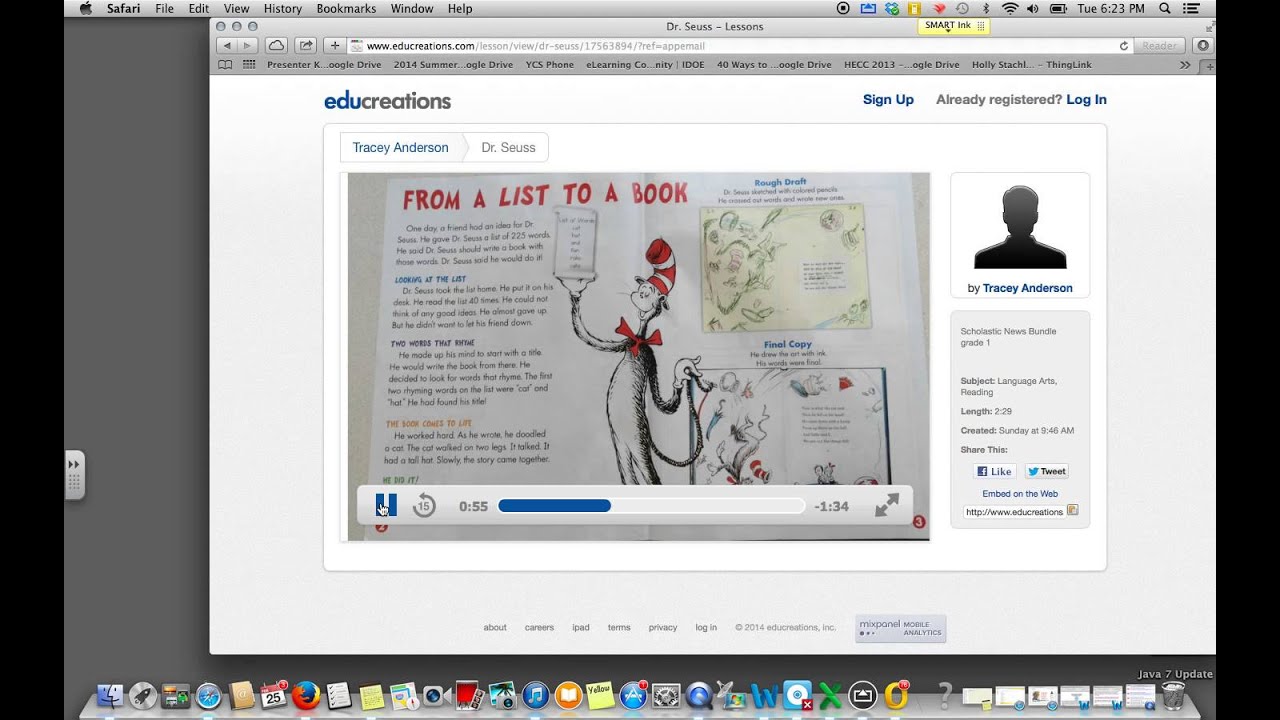Viewport: 1280px width, 720px height.
Task: Open the Top Sites grid icon
Action: [249, 65]
